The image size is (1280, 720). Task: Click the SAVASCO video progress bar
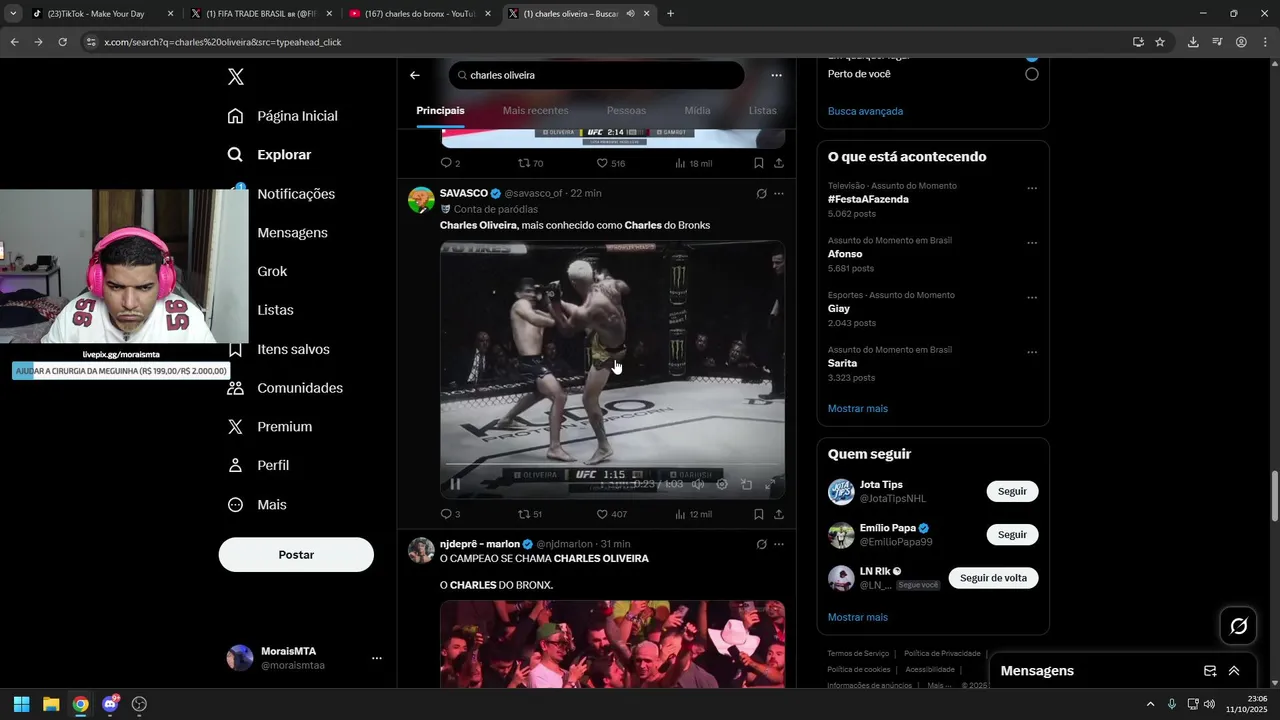click(612, 465)
